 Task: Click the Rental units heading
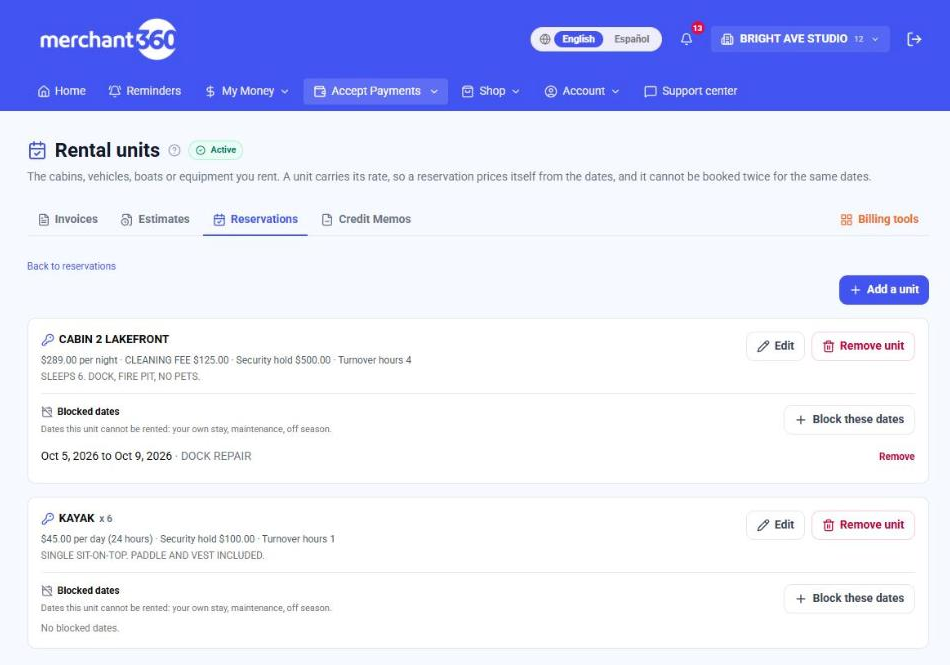[x=107, y=150]
